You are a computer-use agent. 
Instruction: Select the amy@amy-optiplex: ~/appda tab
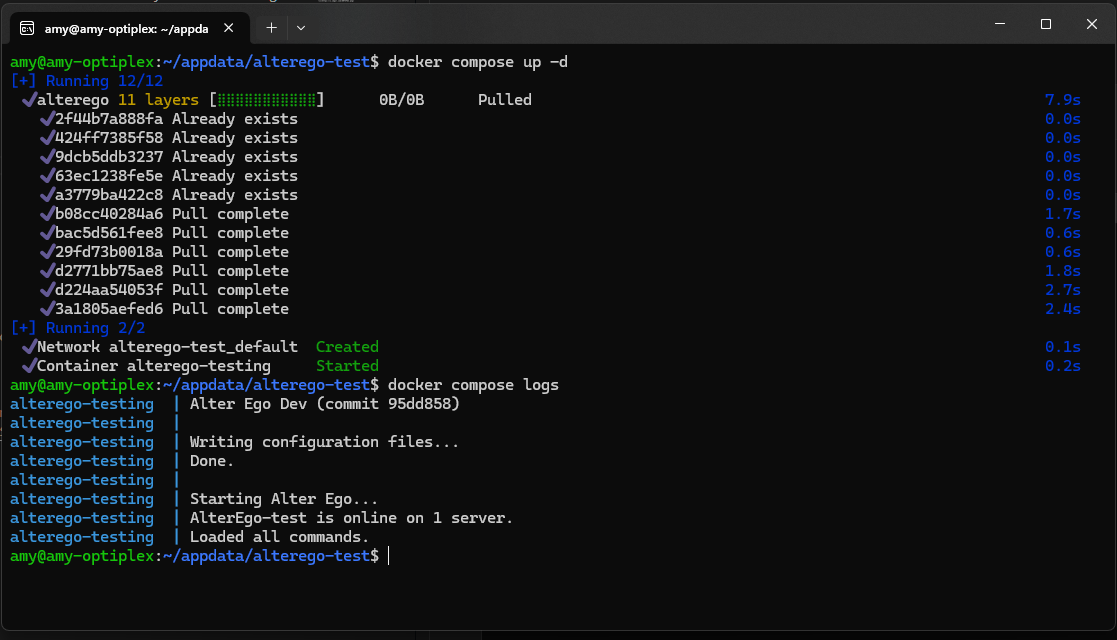(x=125, y=27)
